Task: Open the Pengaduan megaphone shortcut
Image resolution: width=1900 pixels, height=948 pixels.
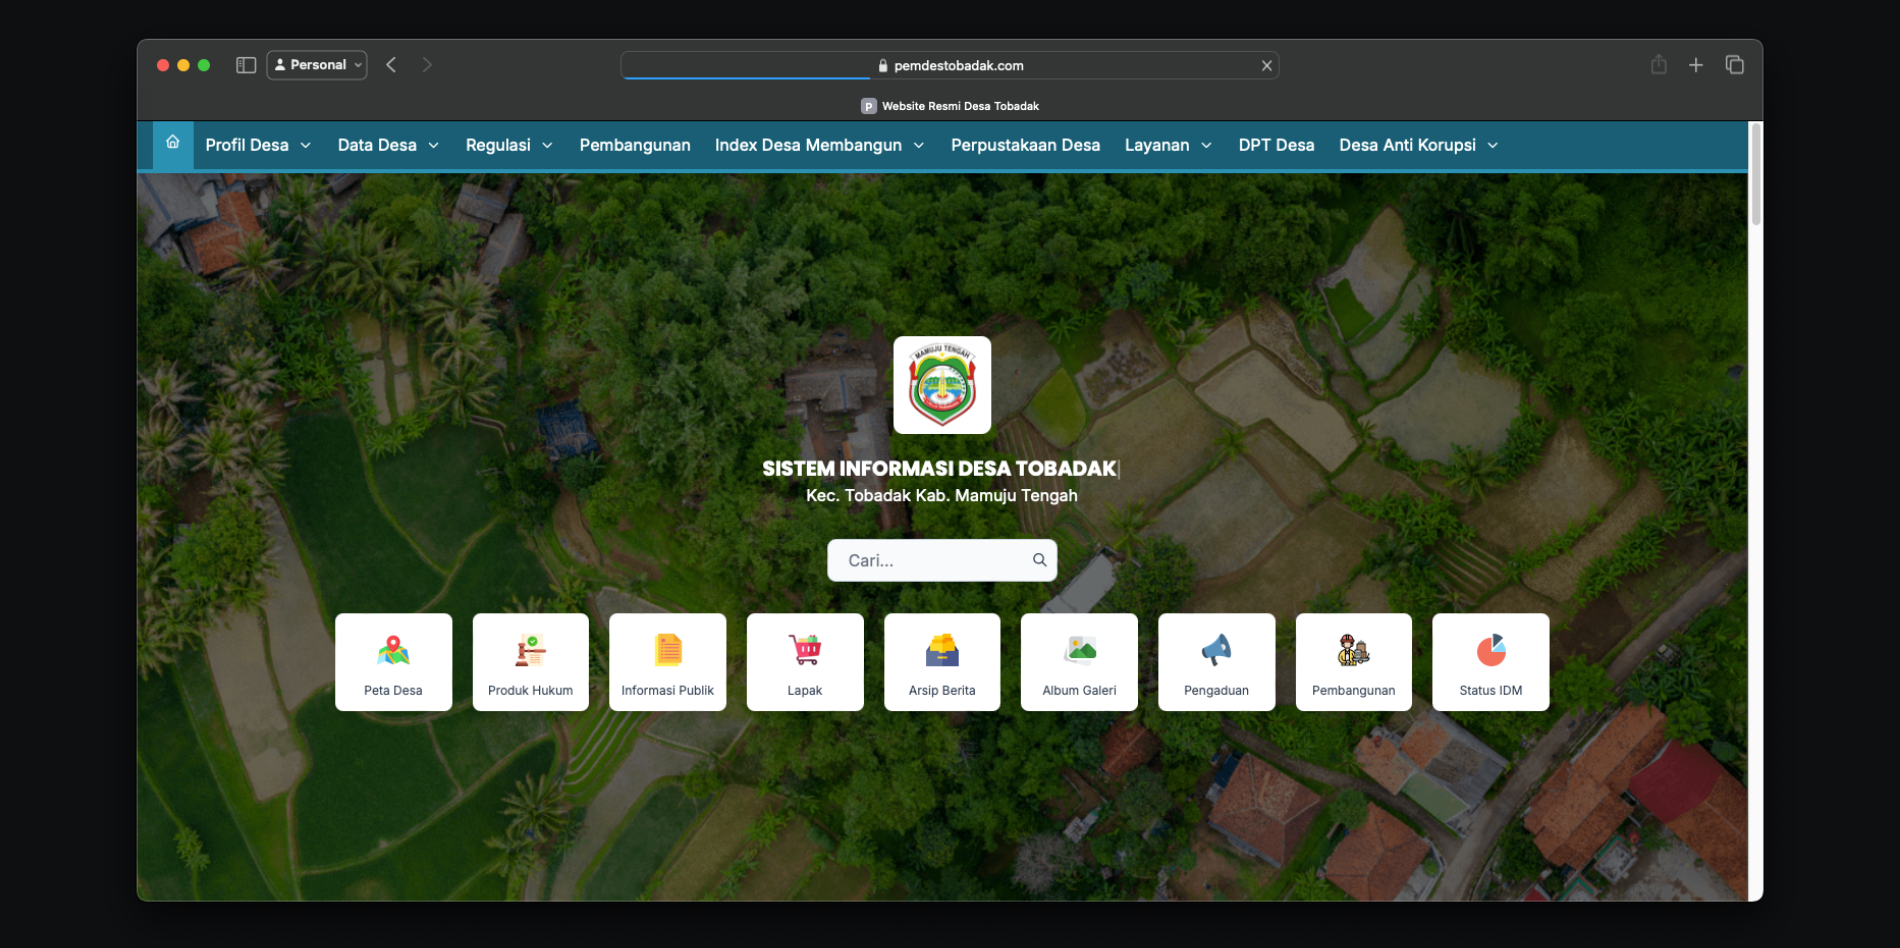Action: point(1216,662)
